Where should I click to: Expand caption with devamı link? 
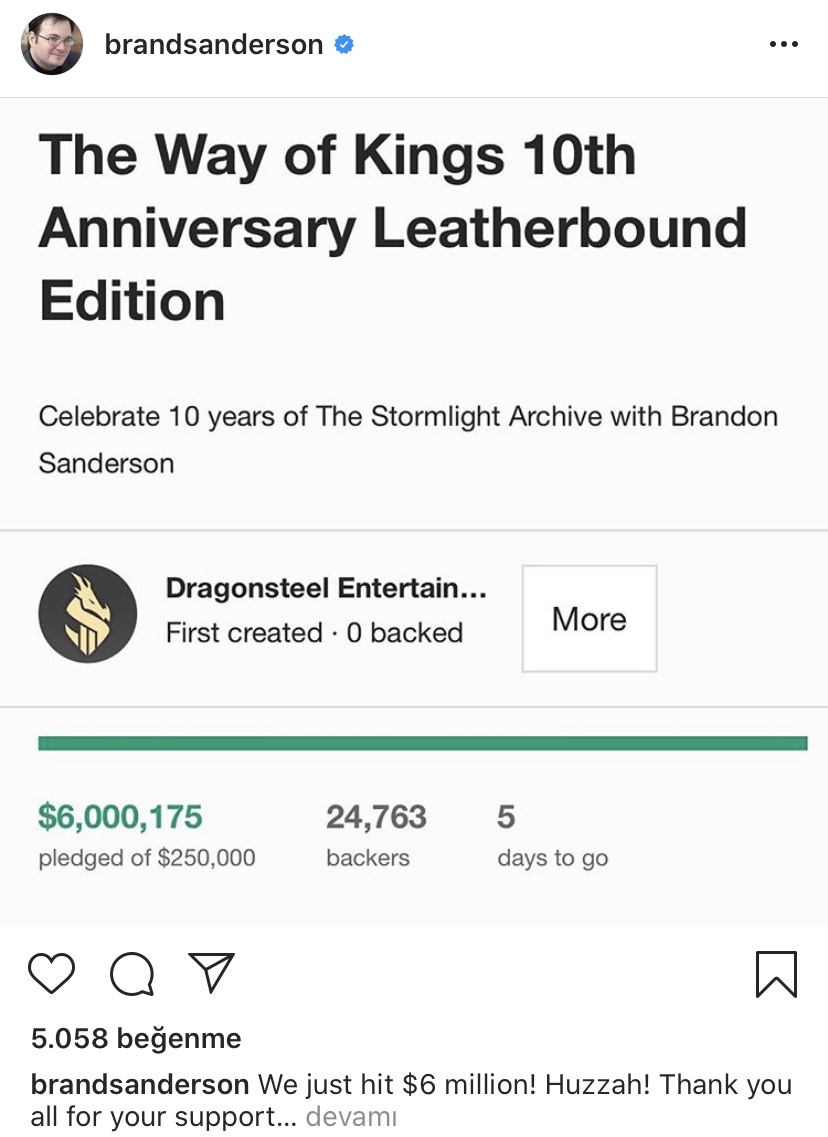[x=351, y=1116]
